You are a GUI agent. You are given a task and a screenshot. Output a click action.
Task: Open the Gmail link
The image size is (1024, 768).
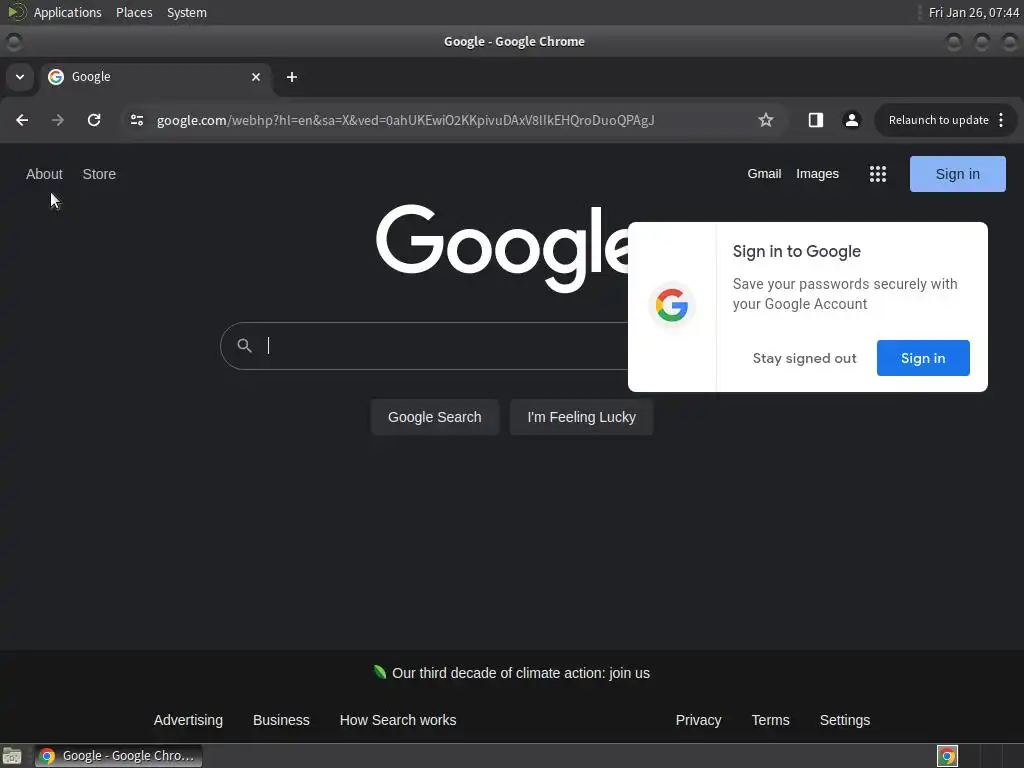pyautogui.click(x=764, y=174)
